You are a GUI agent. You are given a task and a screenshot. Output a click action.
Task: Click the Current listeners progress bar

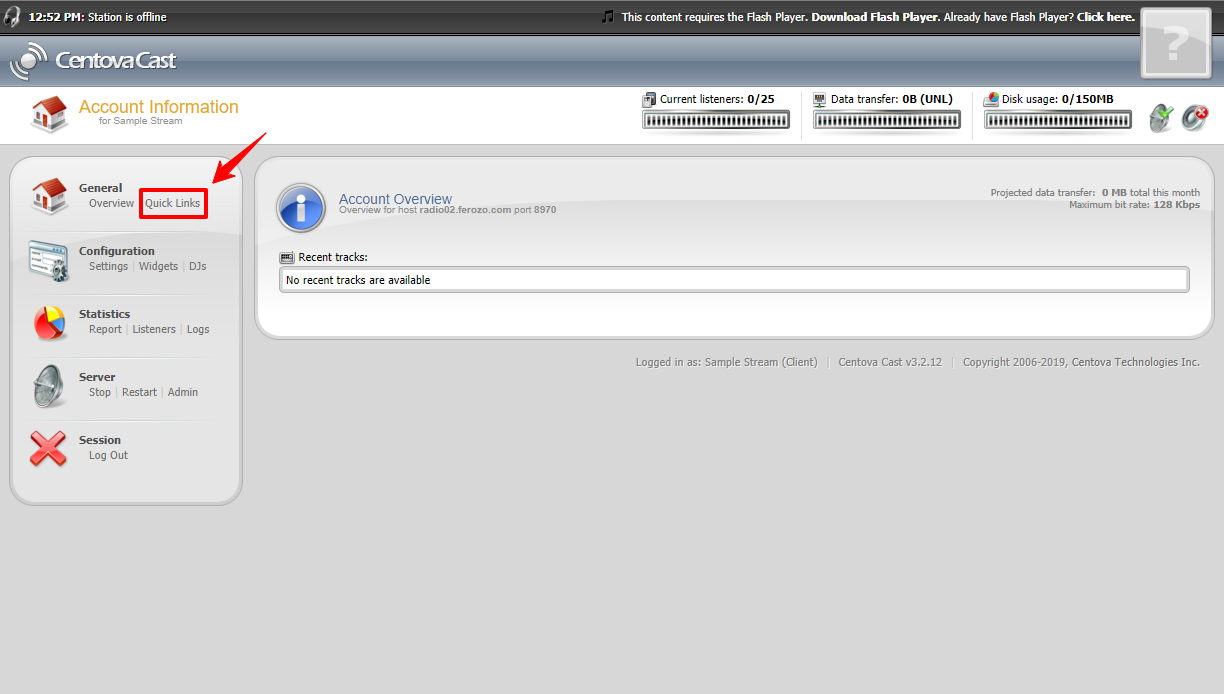coord(716,120)
